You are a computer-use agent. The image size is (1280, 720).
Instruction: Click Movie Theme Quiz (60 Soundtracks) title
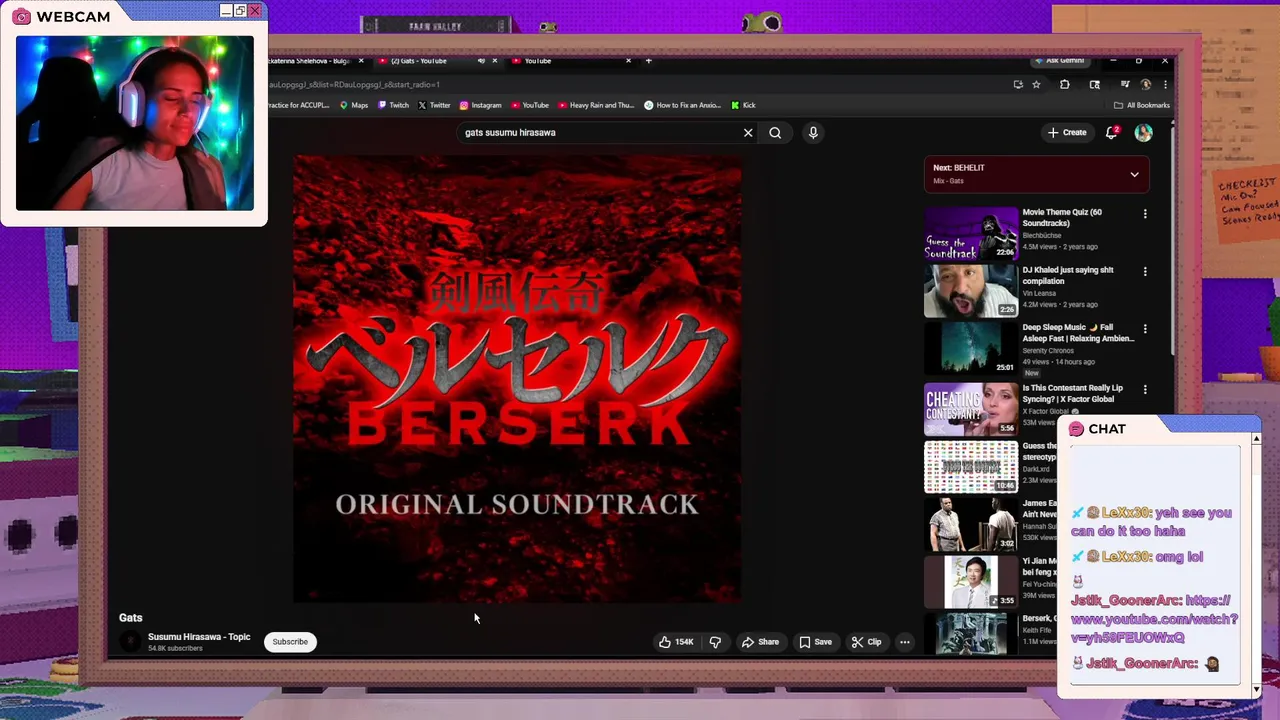(x=1062, y=217)
